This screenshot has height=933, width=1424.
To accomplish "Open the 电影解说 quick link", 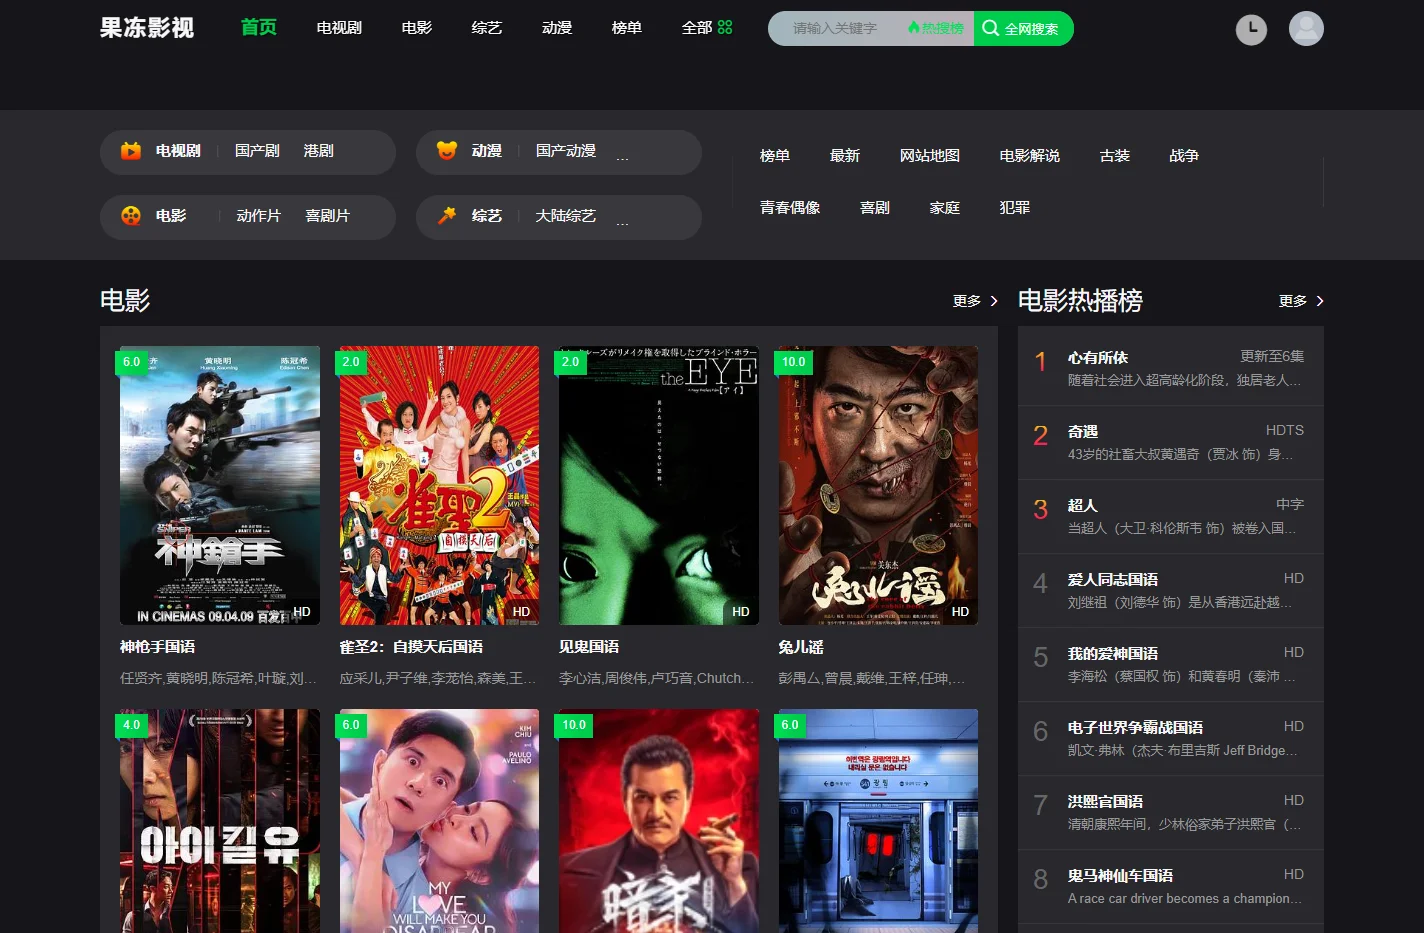I will click(1030, 156).
